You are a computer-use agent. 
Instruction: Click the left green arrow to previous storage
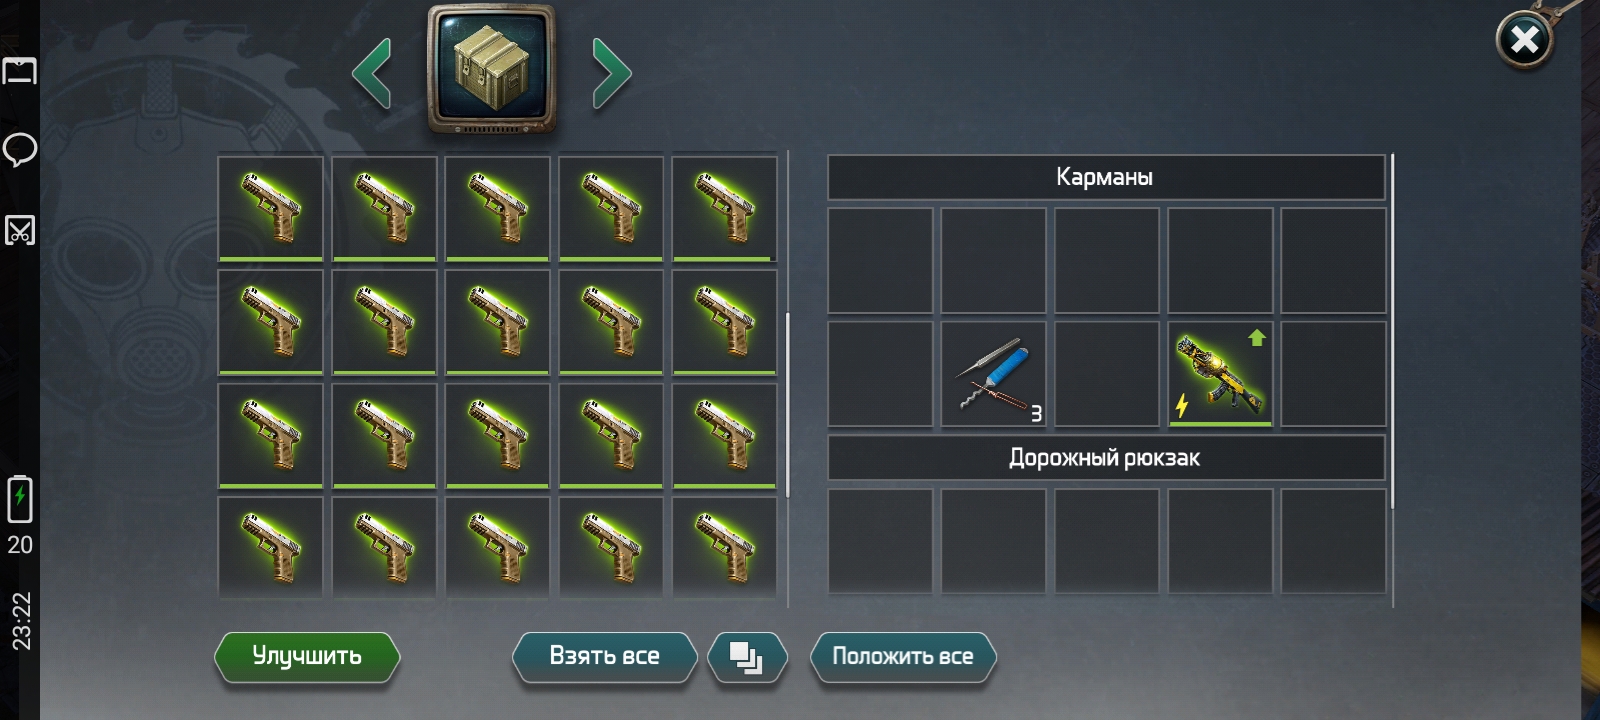pyautogui.click(x=372, y=73)
